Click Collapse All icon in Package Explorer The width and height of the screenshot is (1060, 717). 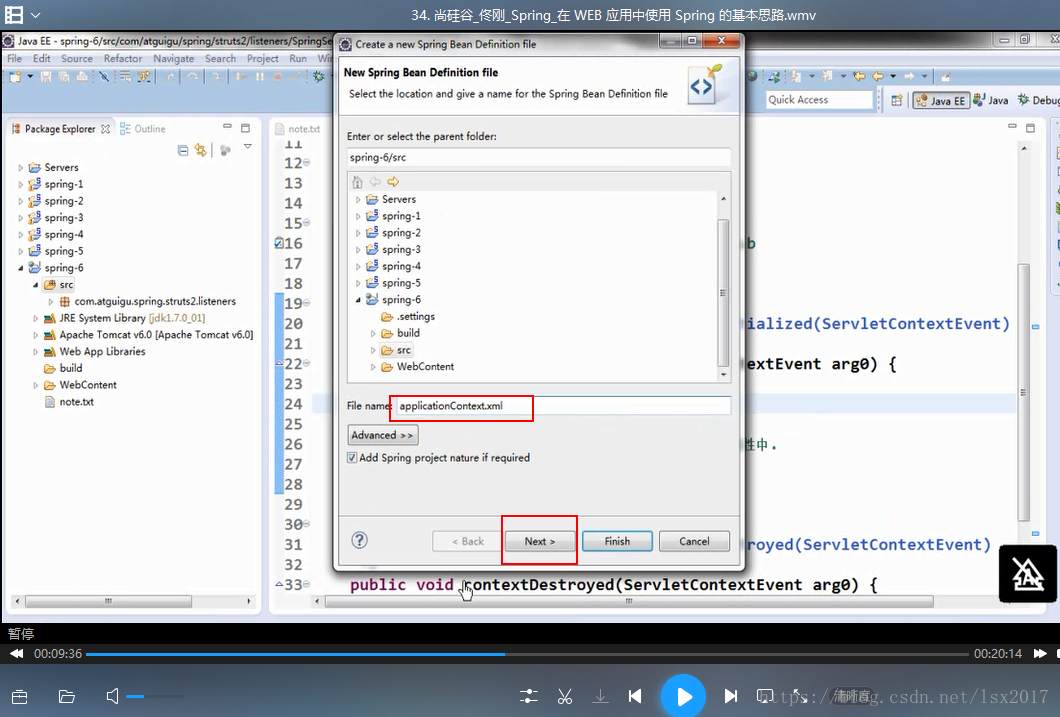tap(183, 150)
